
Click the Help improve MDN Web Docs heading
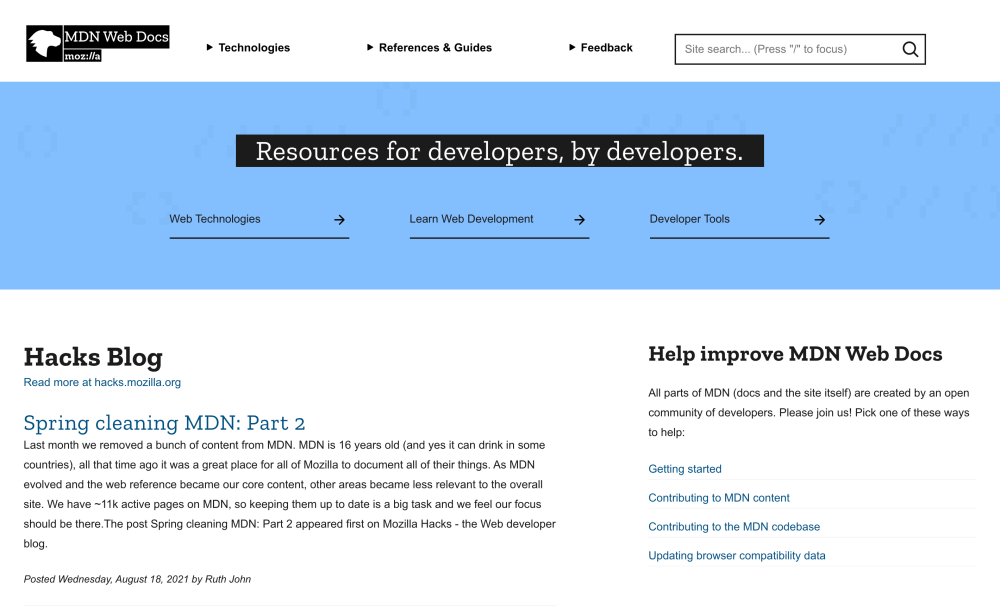pyautogui.click(x=795, y=354)
